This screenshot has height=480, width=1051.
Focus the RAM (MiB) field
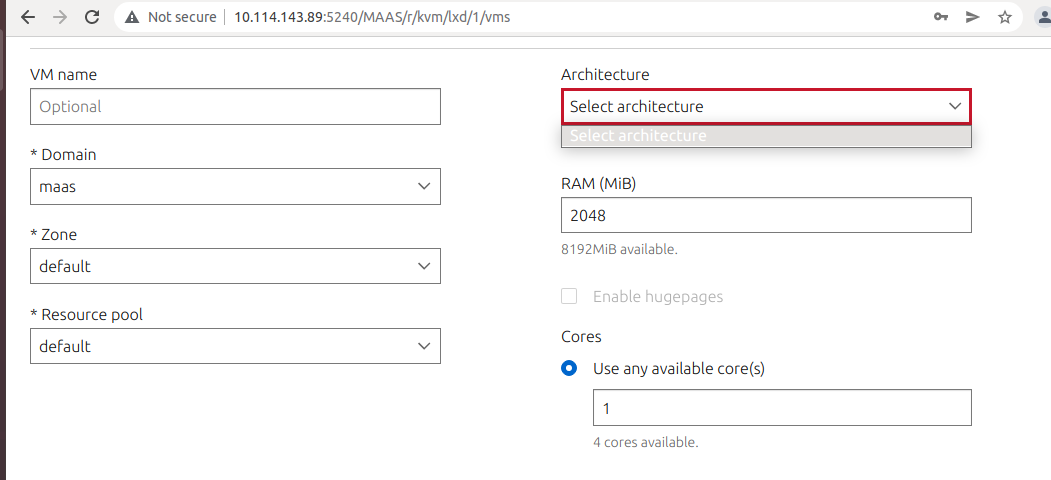[x=765, y=215]
